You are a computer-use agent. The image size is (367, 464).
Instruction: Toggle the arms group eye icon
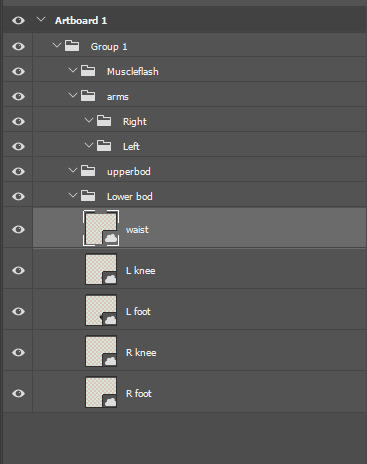(18, 96)
